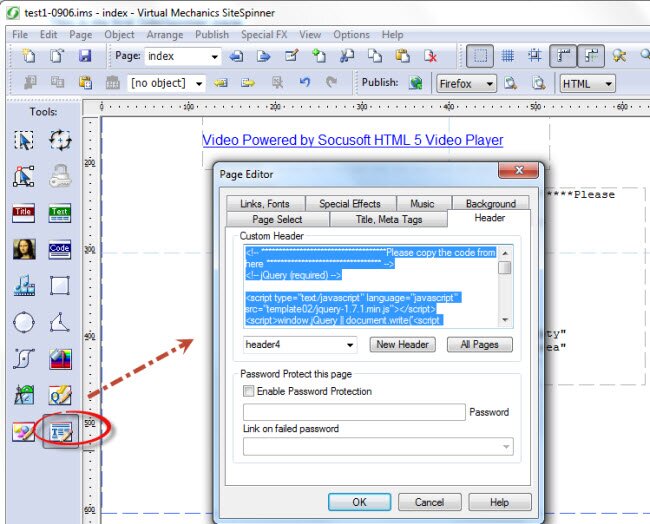Click in the Password input field
Image resolution: width=650 pixels, height=524 pixels.
click(x=354, y=412)
